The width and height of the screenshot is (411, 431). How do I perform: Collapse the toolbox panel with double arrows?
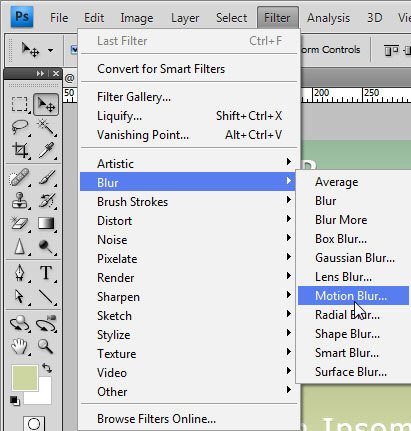point(40,73)
